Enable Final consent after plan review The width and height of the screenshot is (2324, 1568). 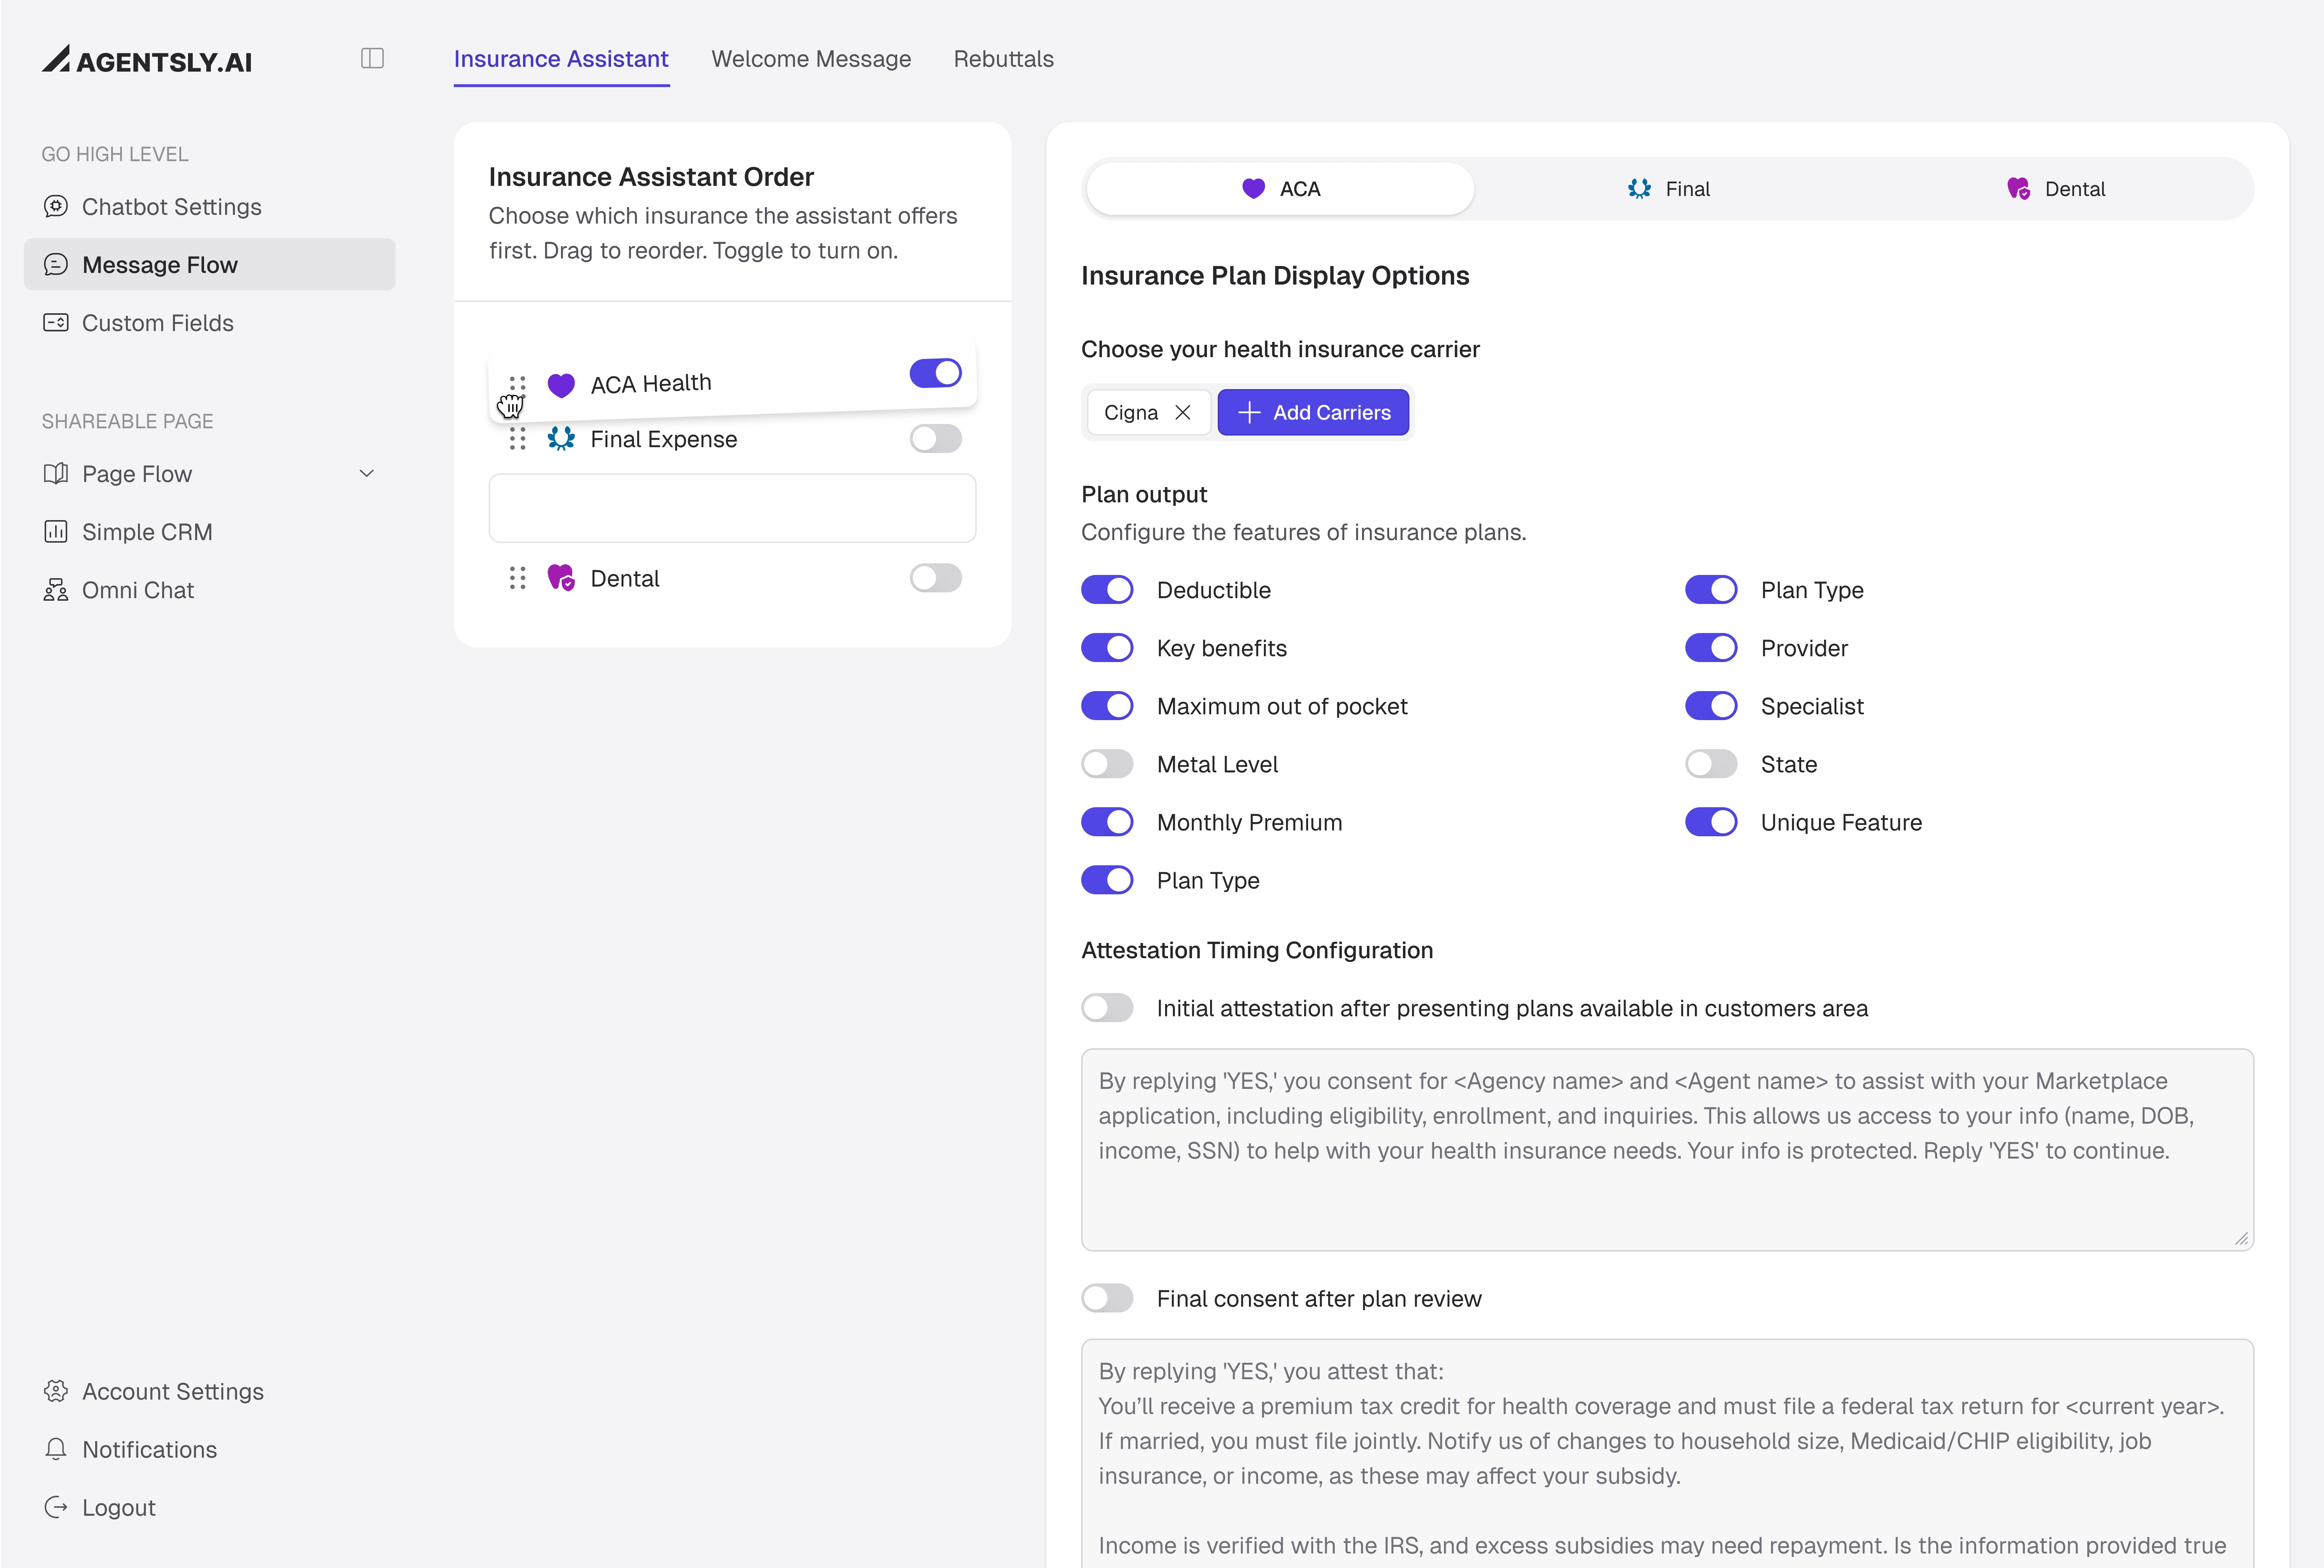coord(1107,1298)
